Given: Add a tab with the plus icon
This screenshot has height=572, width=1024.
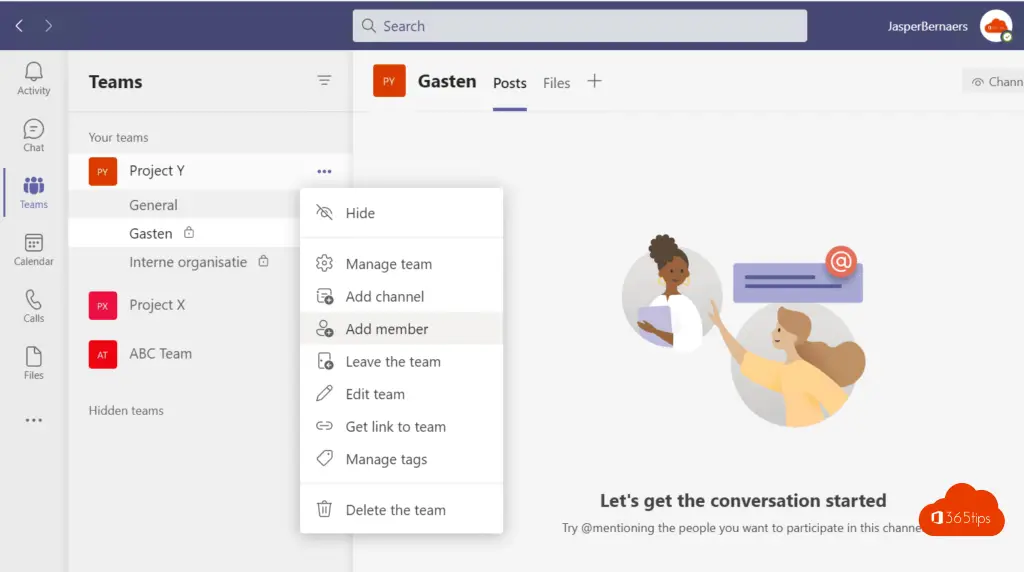Looking at the screenshot, I should tap(594, 82).
